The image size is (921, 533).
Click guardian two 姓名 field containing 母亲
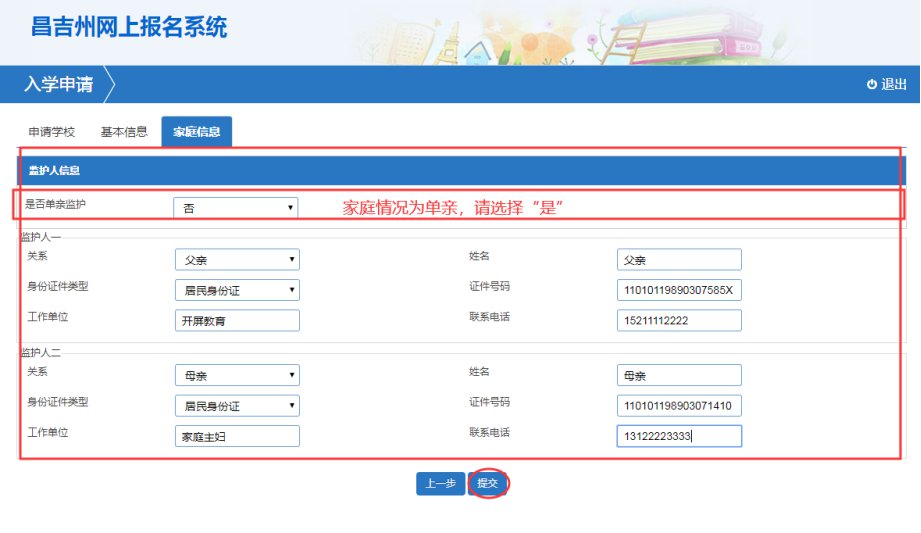click(679, 376)
